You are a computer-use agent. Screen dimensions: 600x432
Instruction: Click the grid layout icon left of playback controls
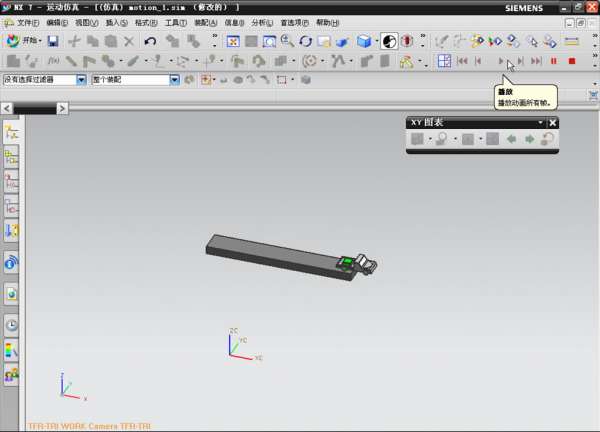[444, 61]
